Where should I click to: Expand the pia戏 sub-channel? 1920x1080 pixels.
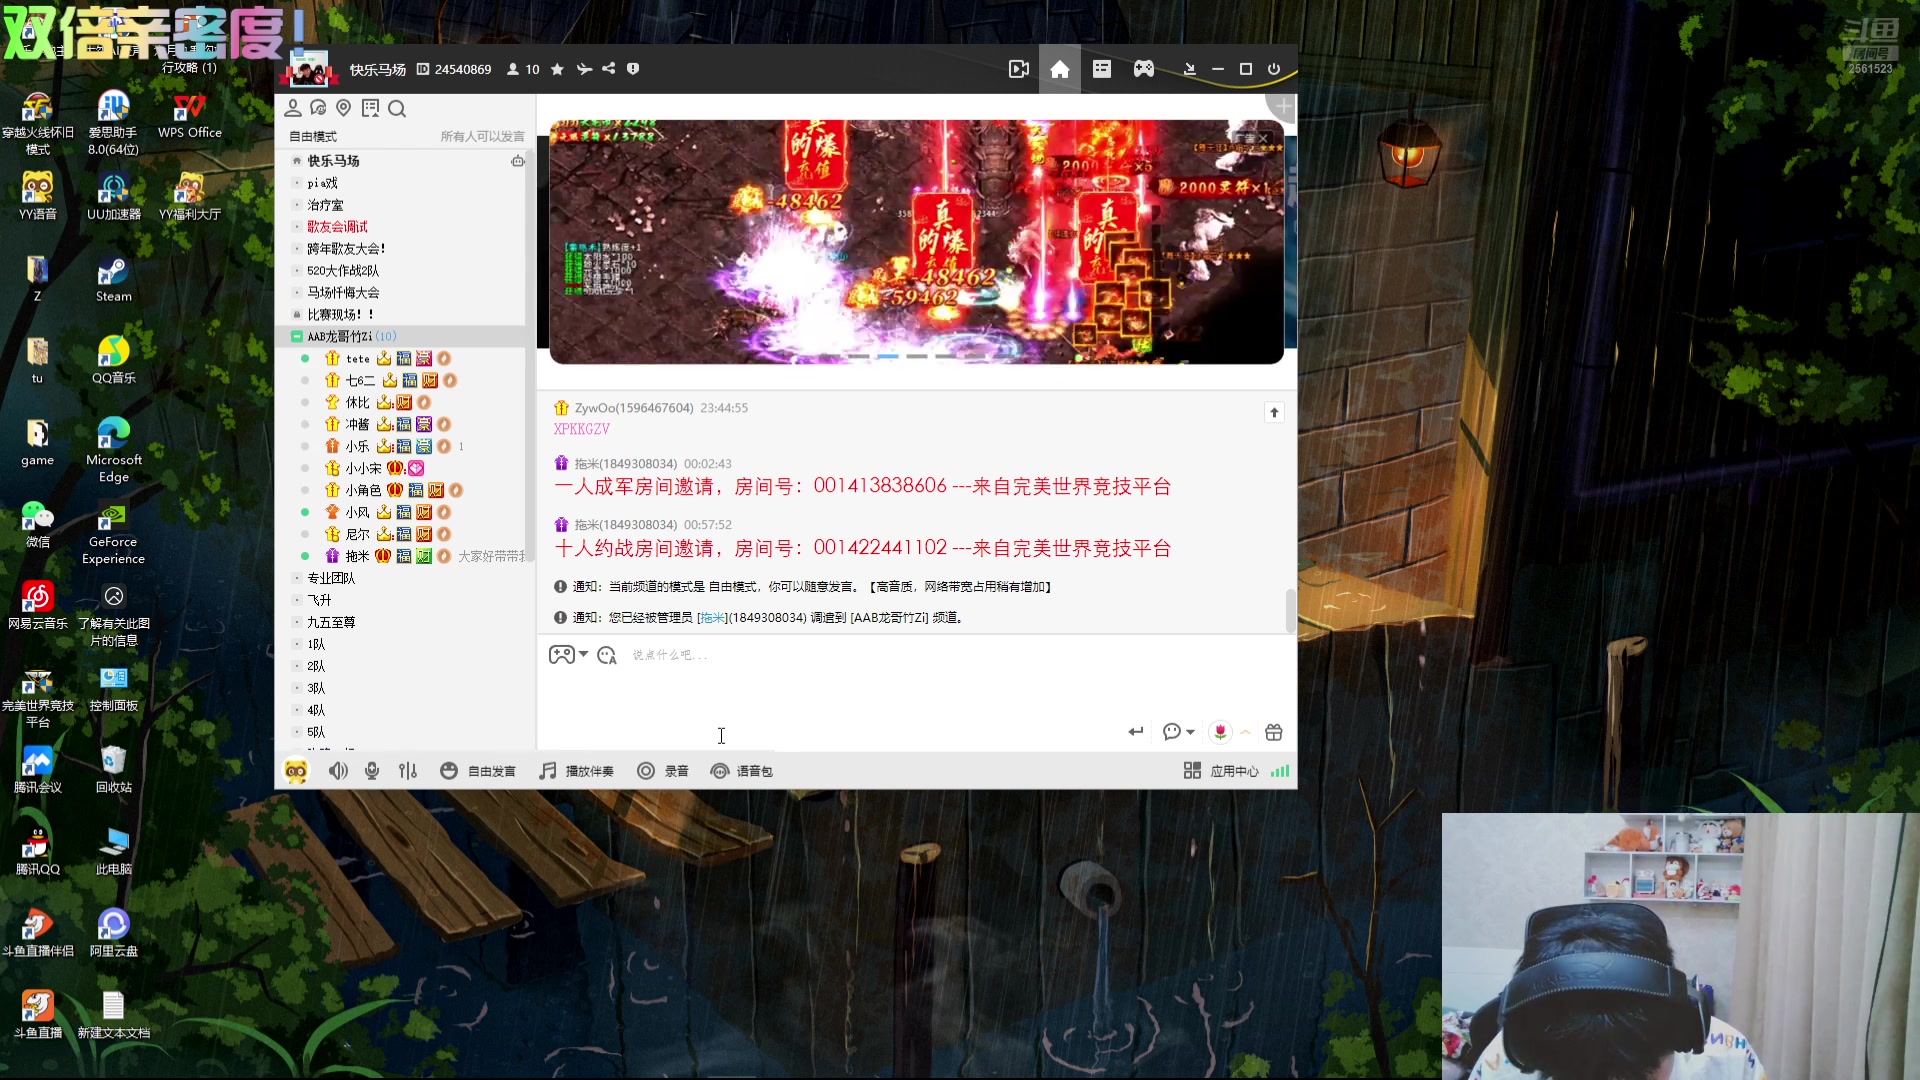pos(297,183)
